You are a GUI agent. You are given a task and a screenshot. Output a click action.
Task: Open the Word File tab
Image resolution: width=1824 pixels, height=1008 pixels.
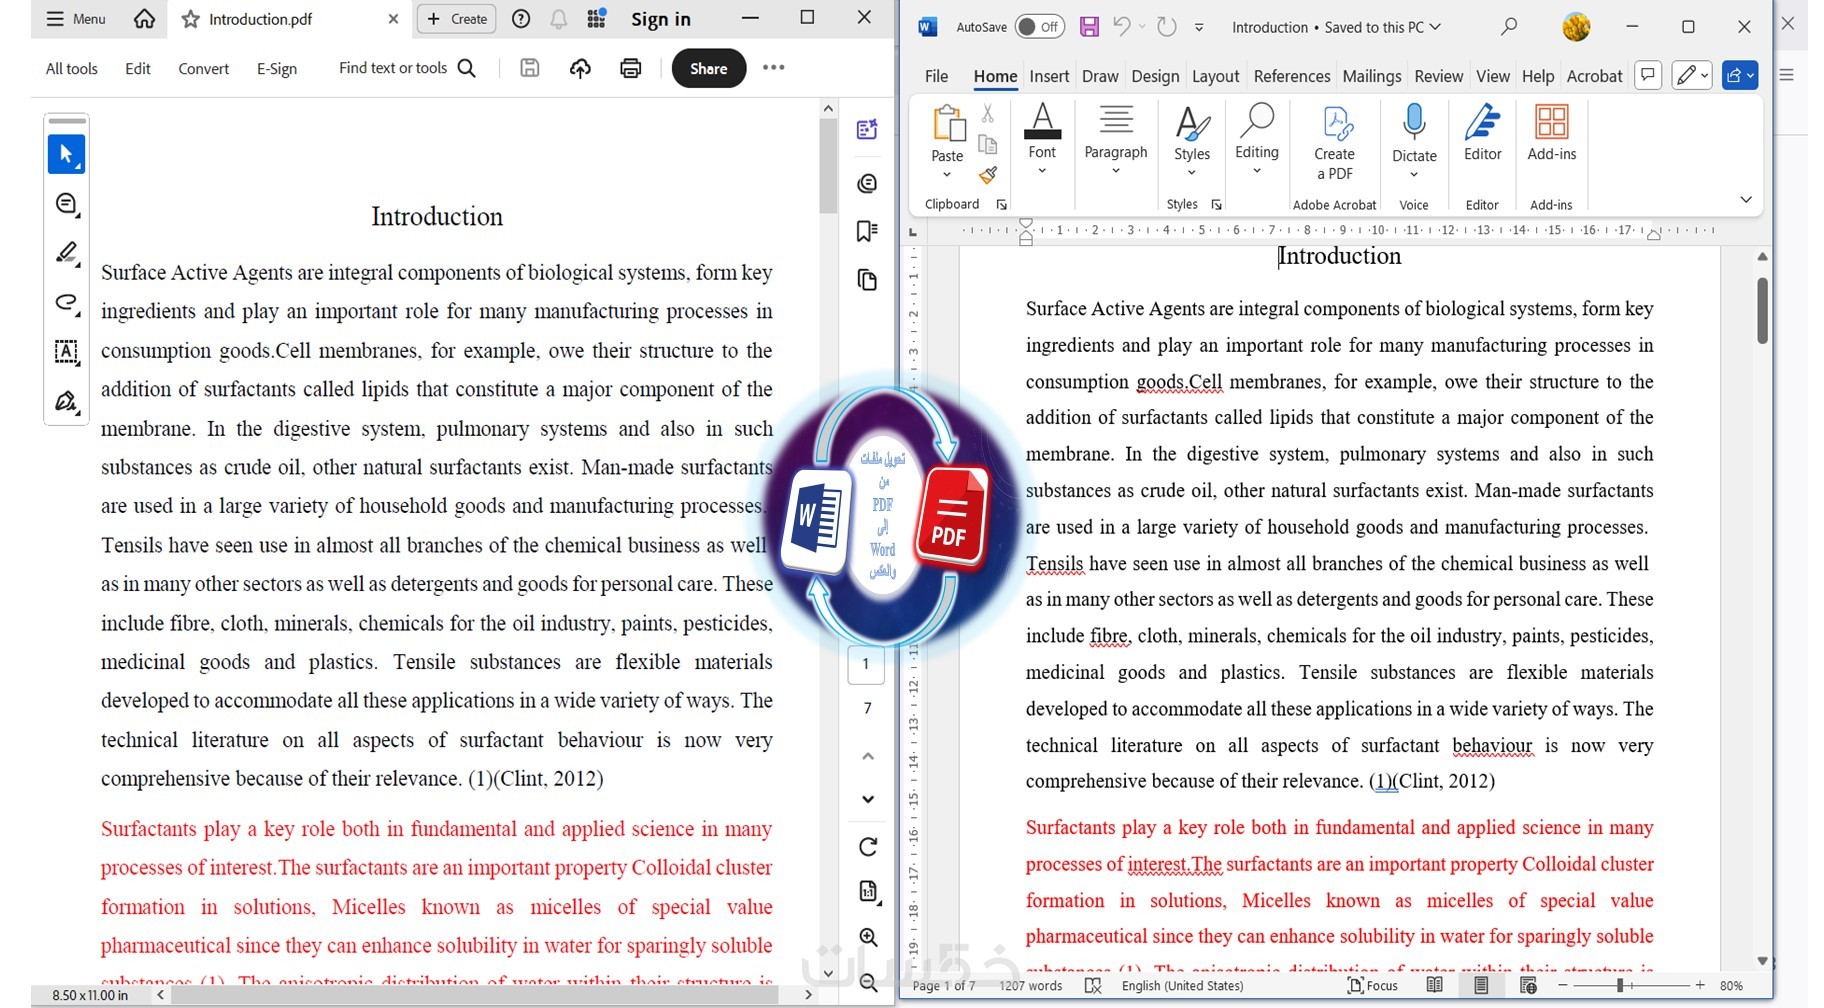(937, 76)
